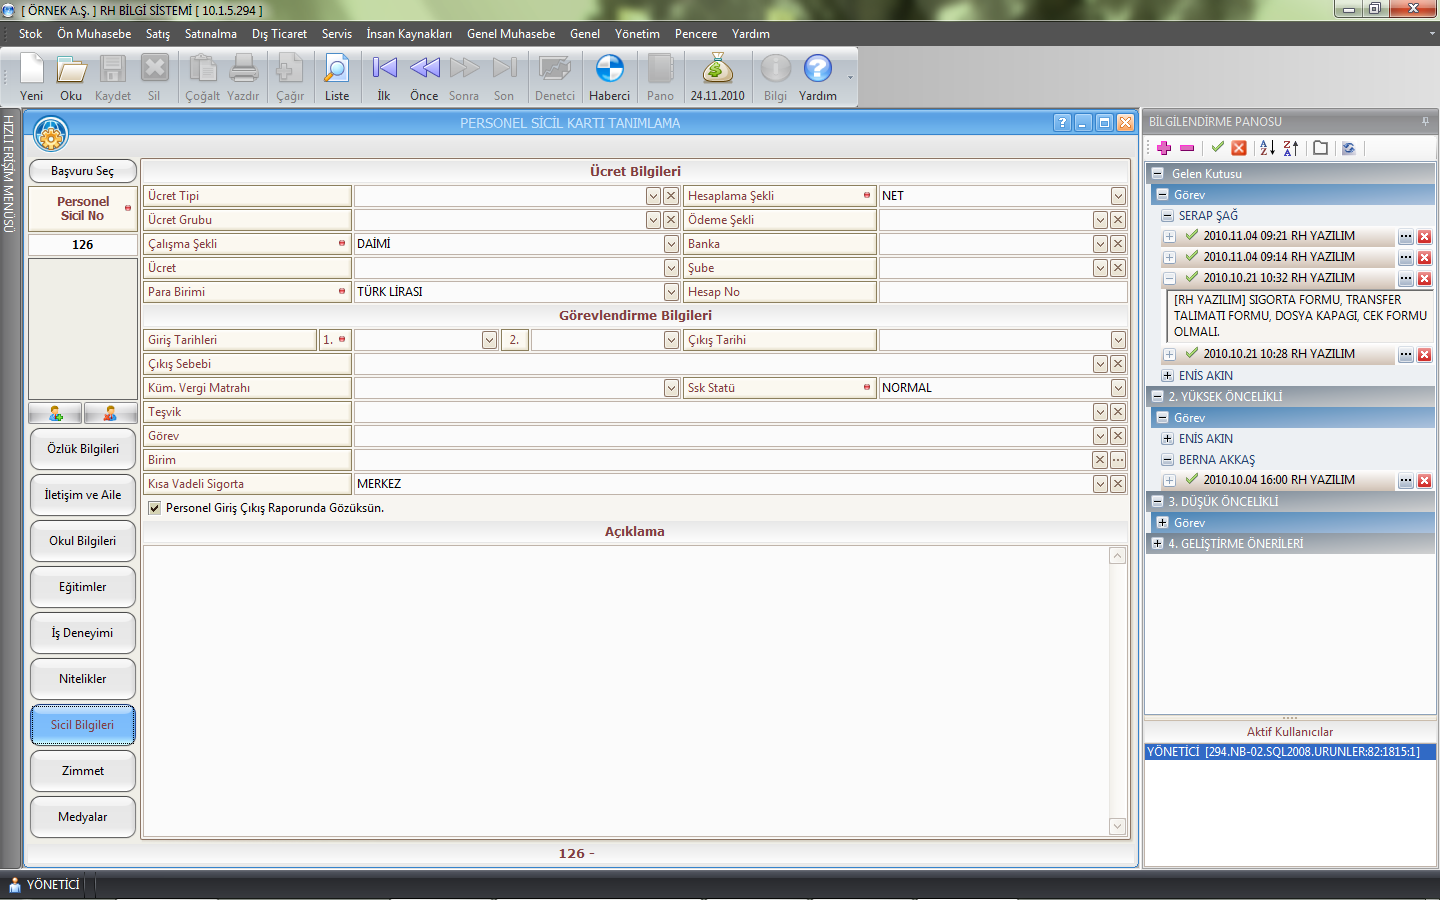
Task: Click the pink plus icon in Bilgilendirme panel
Action: coord(1164,148)
